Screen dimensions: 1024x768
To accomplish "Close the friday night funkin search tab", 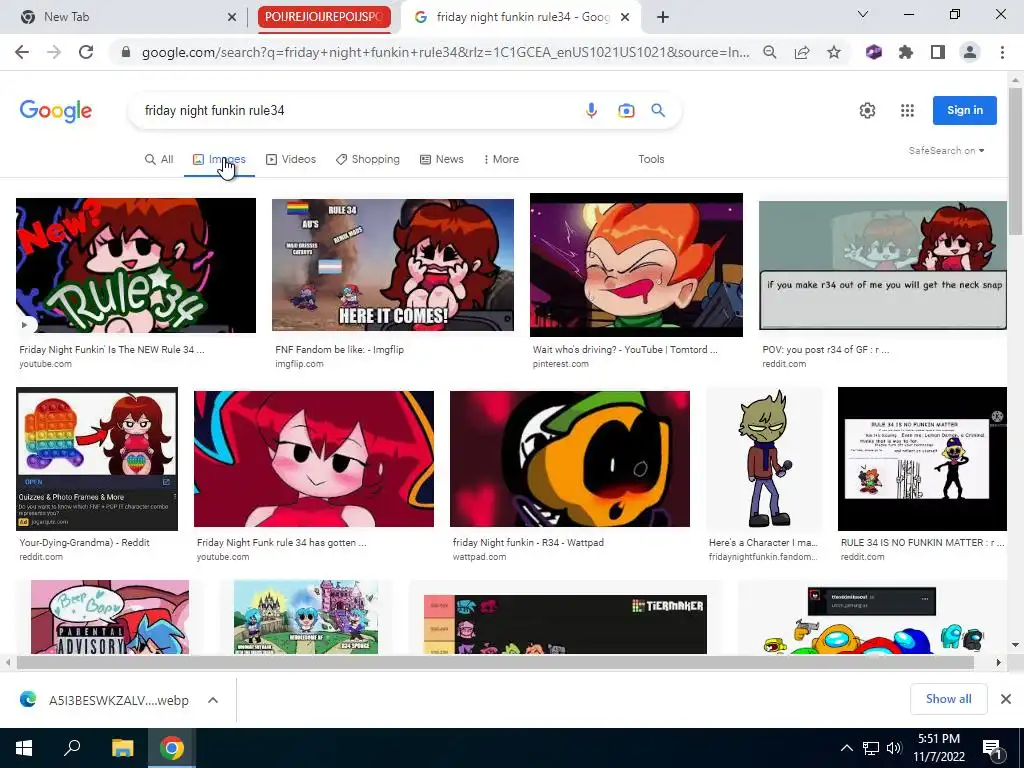I will (x=625, y=17).
